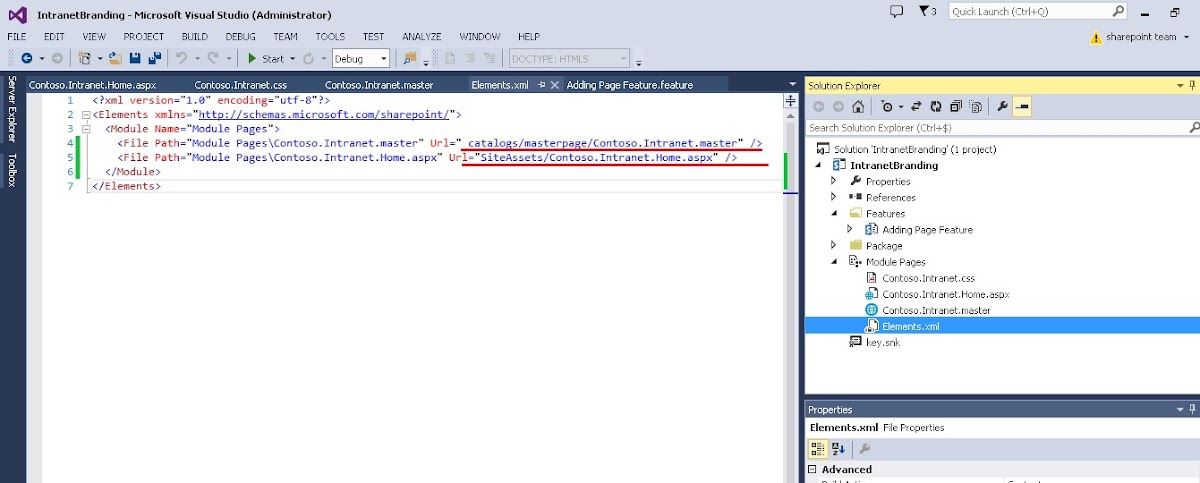
Task: Select Contoso.Intranet.Home.aspx in Solution Explorer
Action: 937,294
